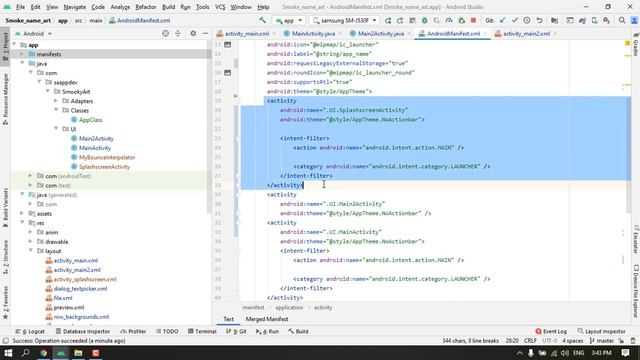
Task: Open File Explorer from the taskbar
Action: [78, 353]
